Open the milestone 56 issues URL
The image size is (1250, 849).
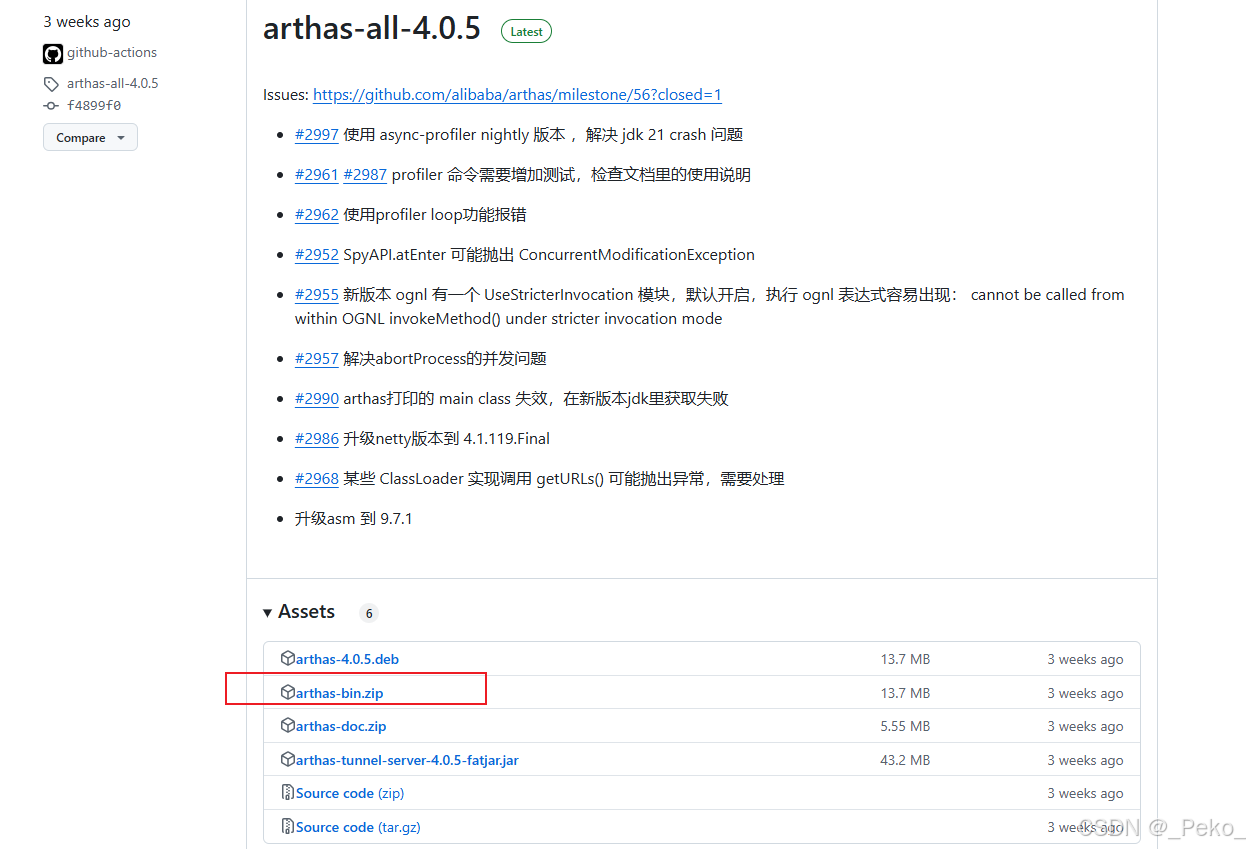pyautogui.click(x=517, y=95)
